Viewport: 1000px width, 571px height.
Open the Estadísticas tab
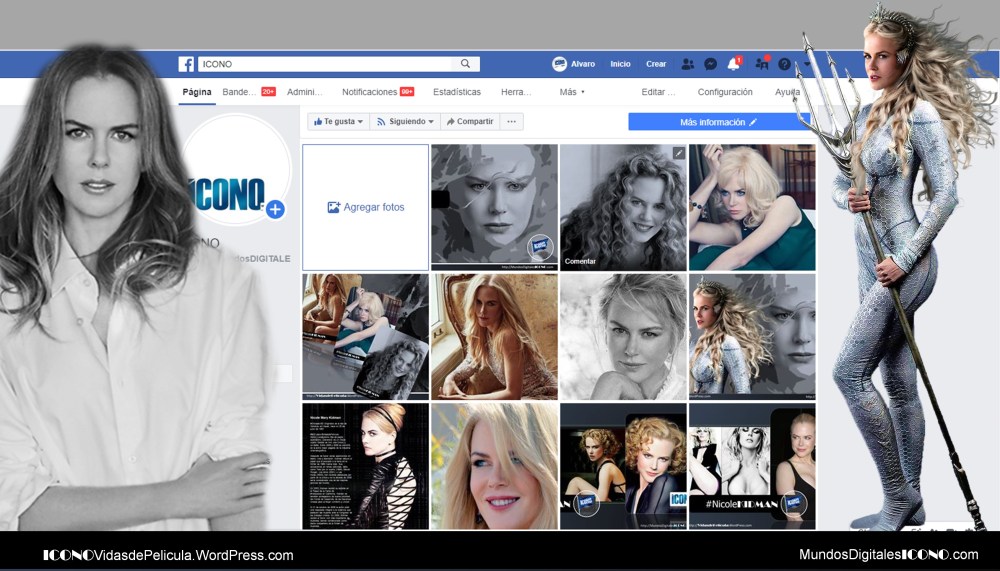(457, 92)
